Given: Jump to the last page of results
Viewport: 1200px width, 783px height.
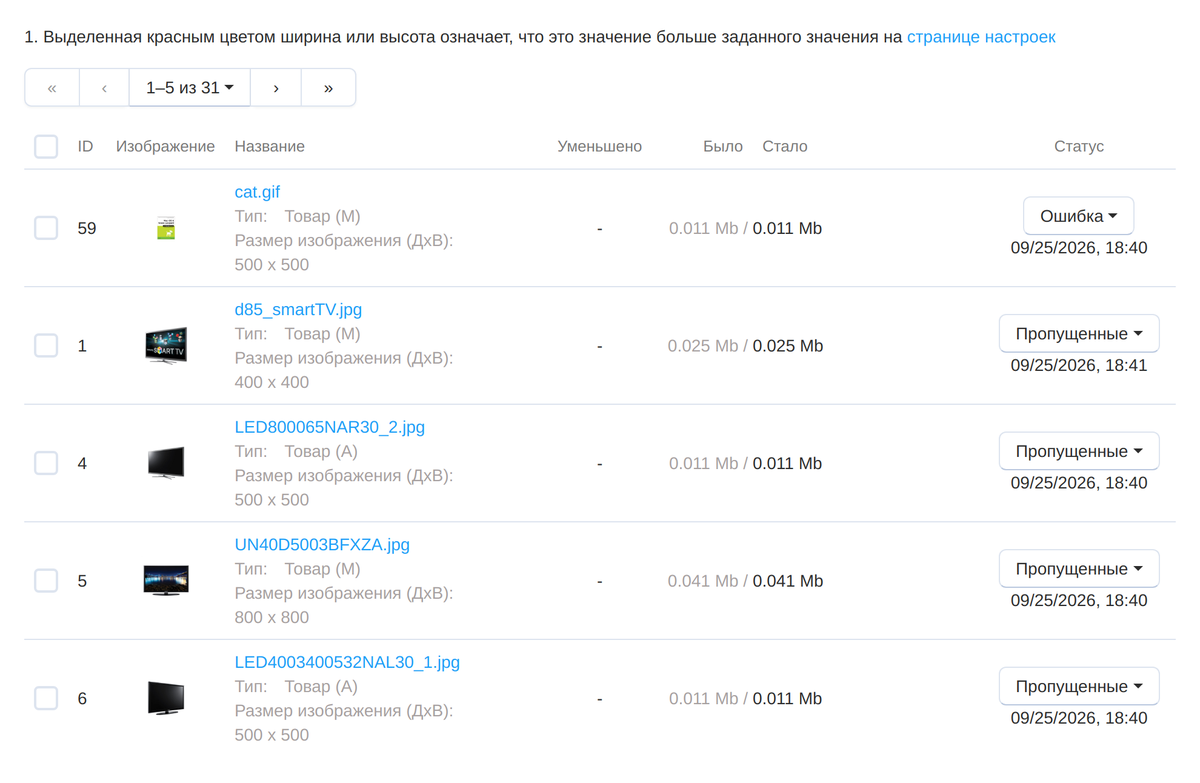Looking at the screenshot, I should (328, 88).
